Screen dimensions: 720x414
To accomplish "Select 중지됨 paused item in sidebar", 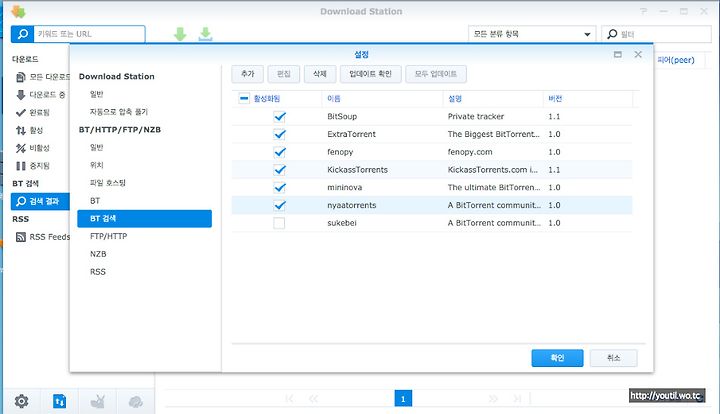I will pyautogui.click(x=33, y=166).
